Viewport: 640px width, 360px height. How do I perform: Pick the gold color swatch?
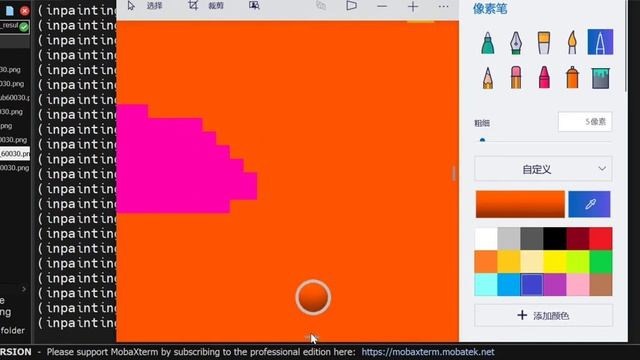(x=509, y=262)
